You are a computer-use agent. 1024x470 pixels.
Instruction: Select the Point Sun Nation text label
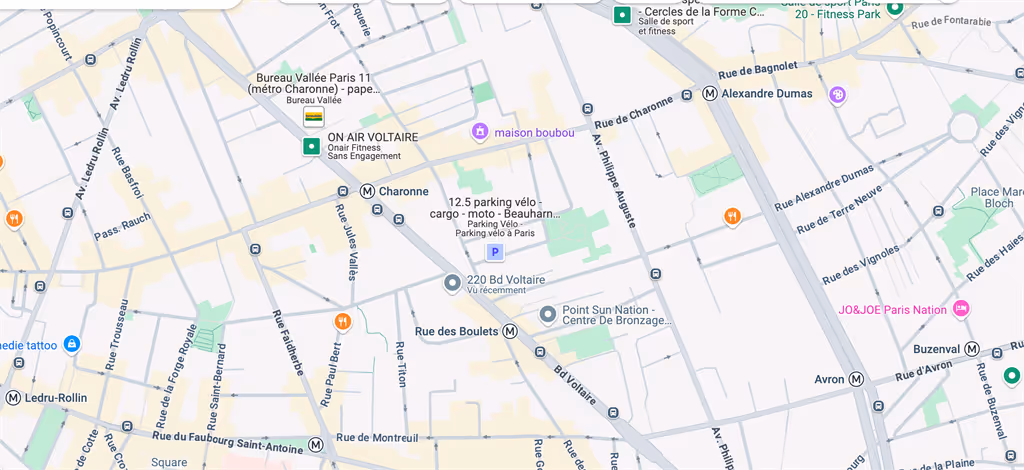616,315
